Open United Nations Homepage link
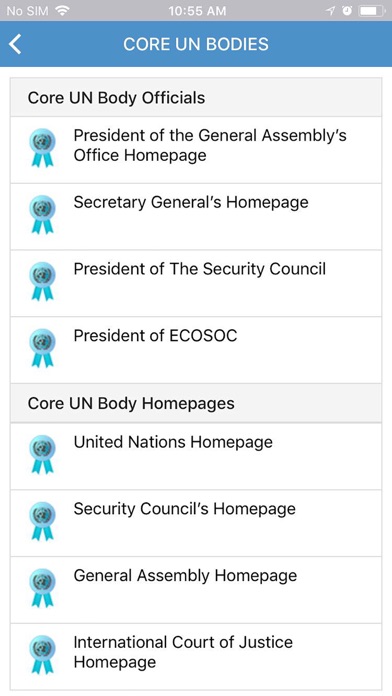Screen dimensions: 392x696 click(196, 456)
